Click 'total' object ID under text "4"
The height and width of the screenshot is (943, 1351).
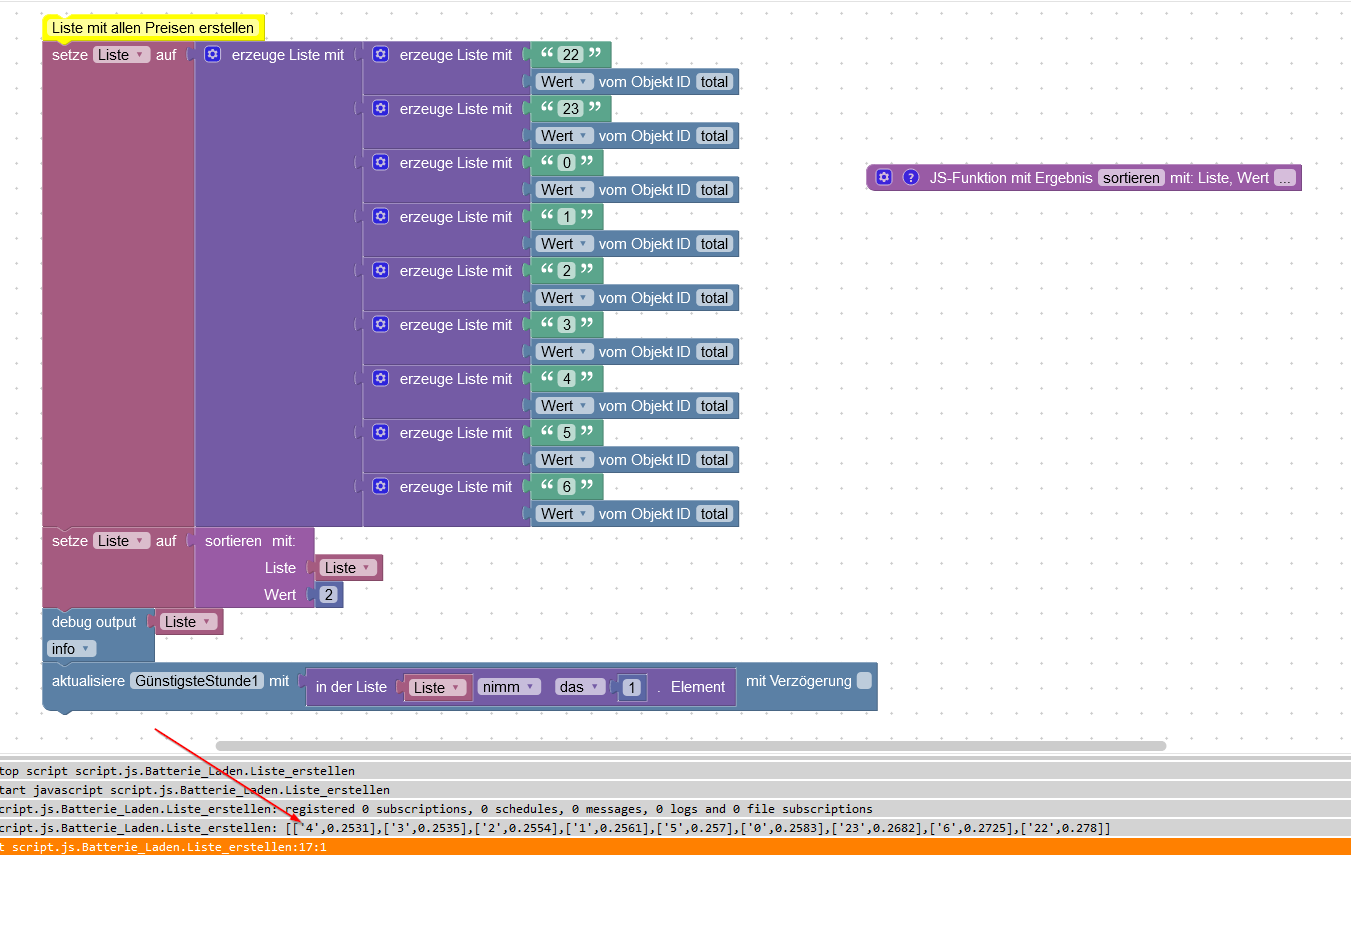pos(714,406)
